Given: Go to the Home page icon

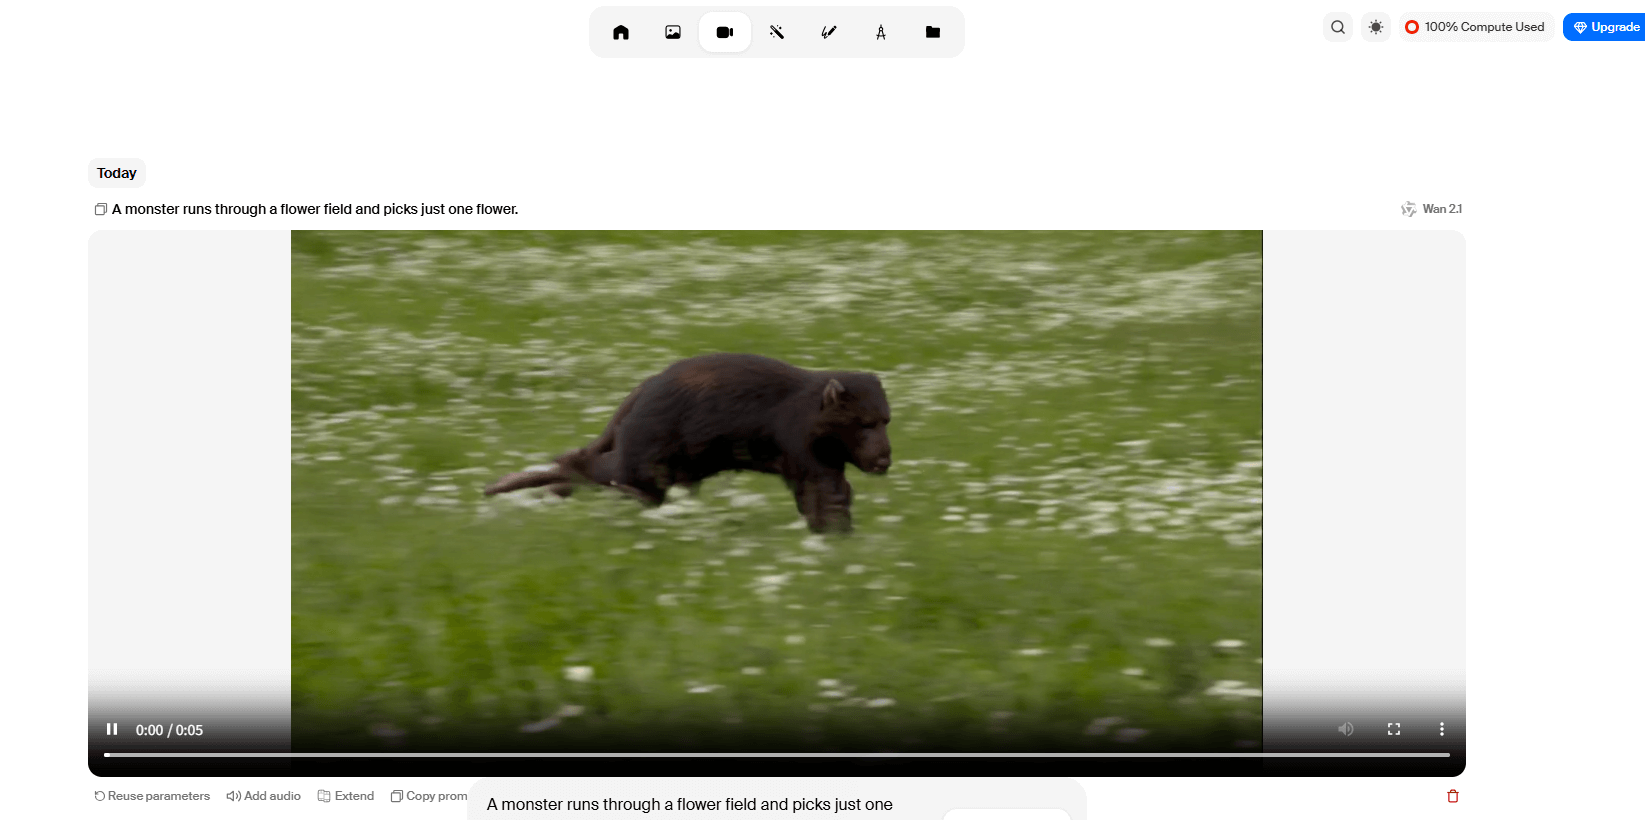Looking at the screenshot, I should [x=621, y=32].
